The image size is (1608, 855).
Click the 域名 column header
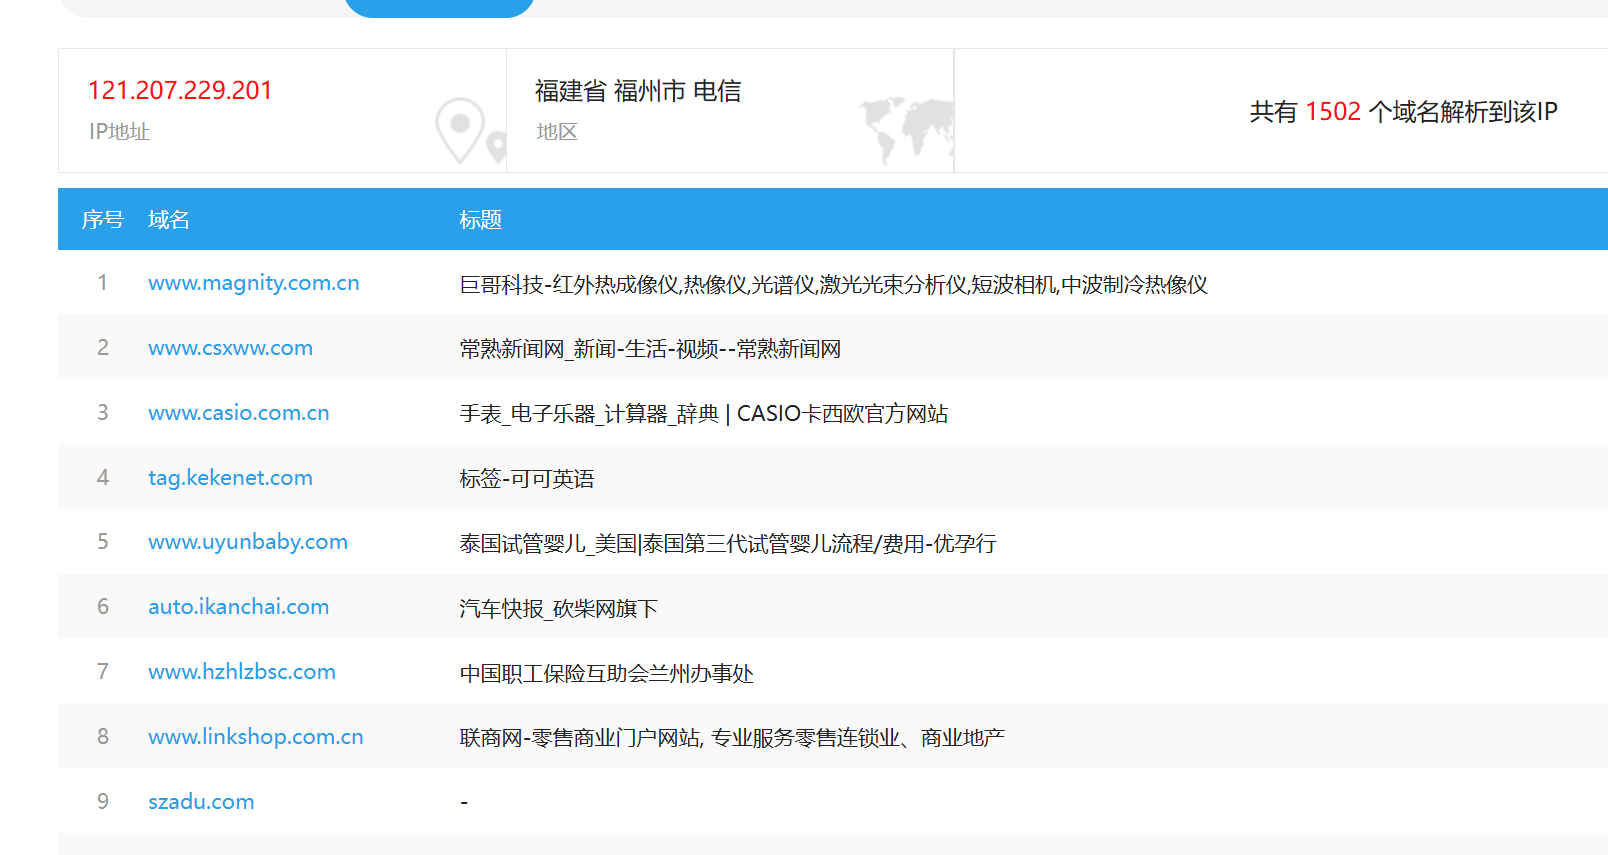(169, 219)
